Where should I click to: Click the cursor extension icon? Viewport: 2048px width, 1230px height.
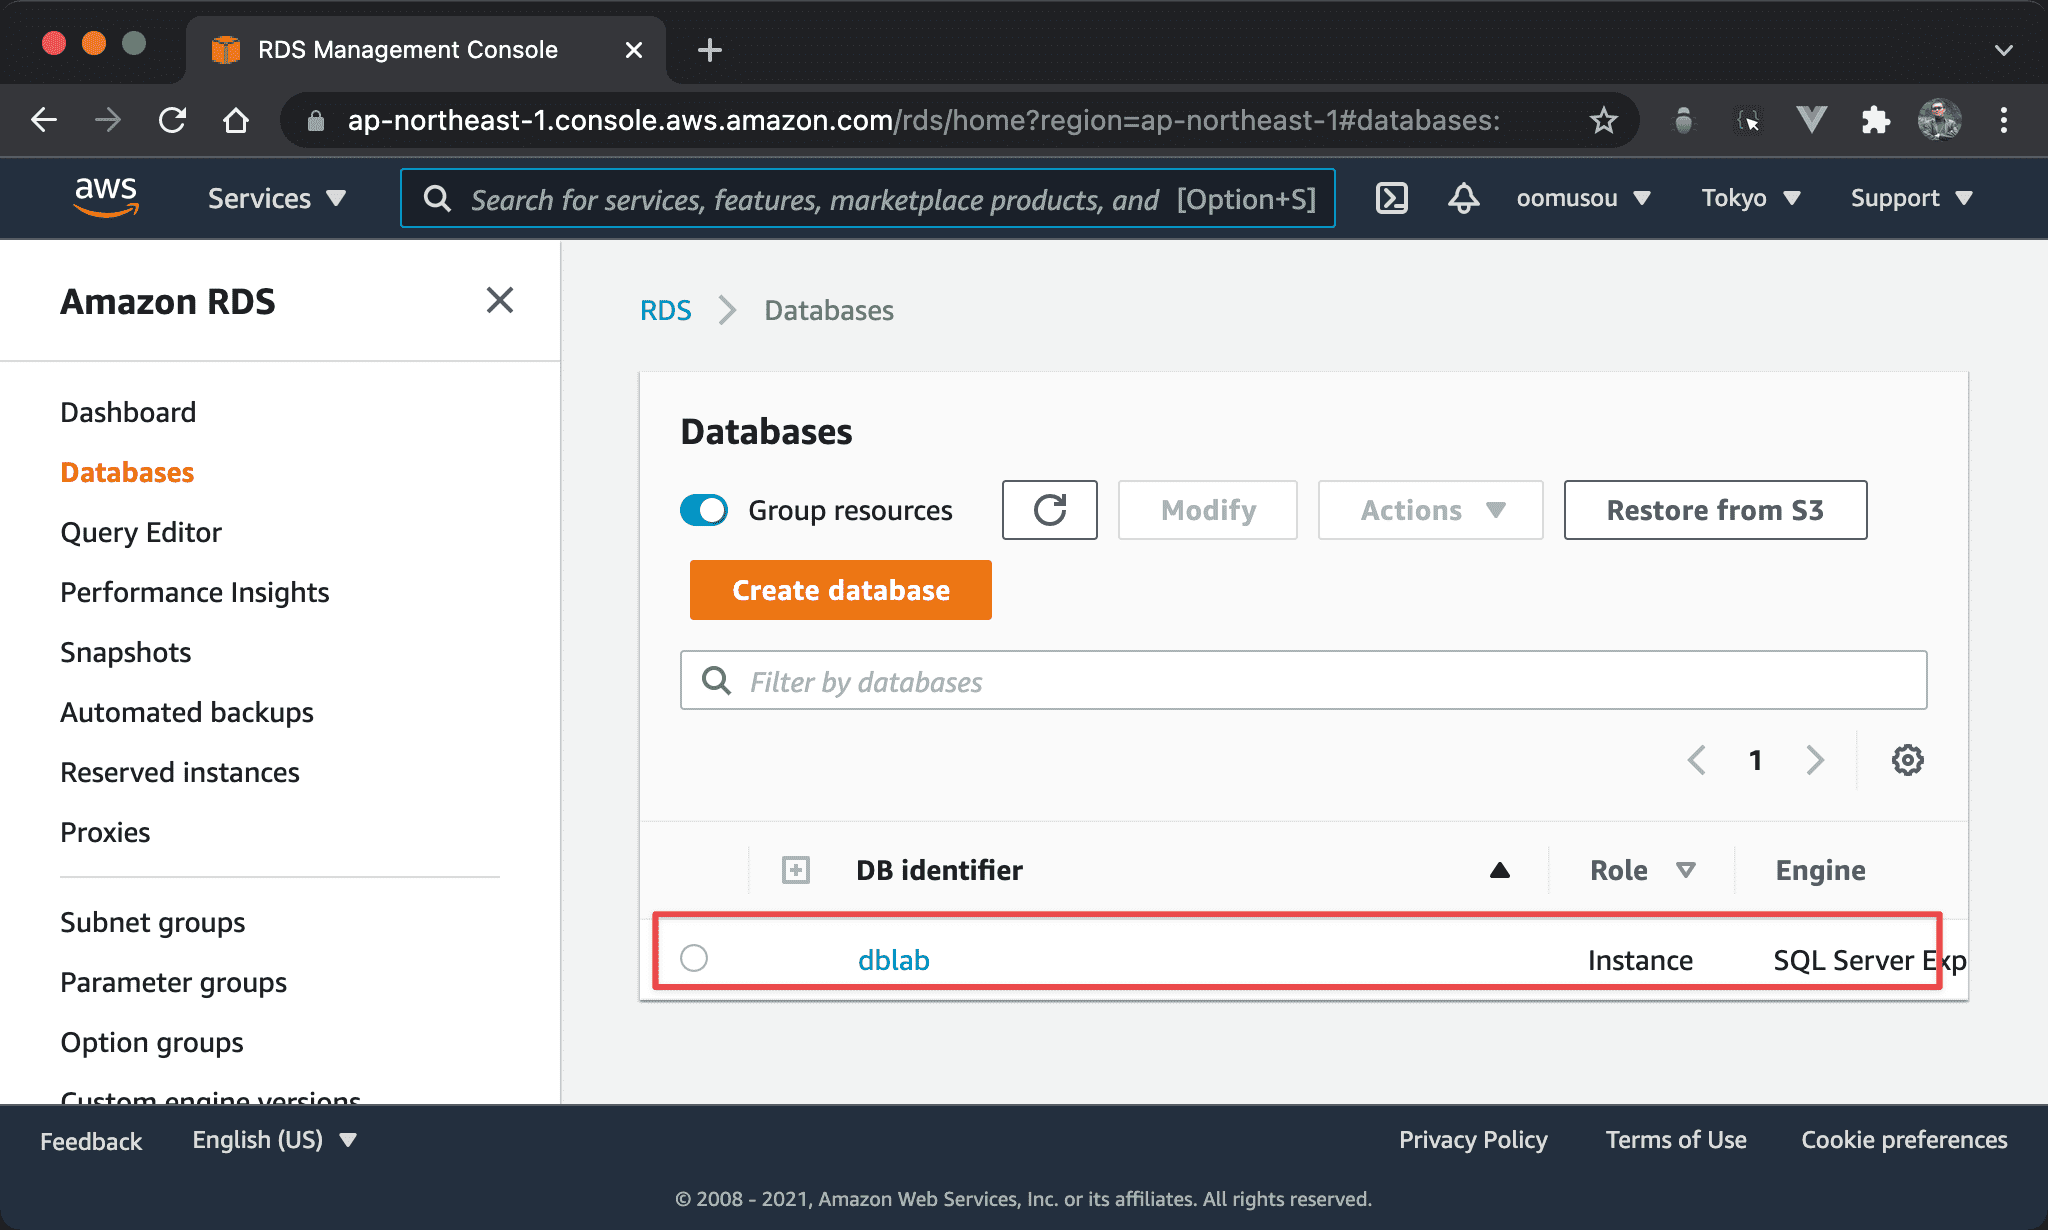tap(1748, 120)
